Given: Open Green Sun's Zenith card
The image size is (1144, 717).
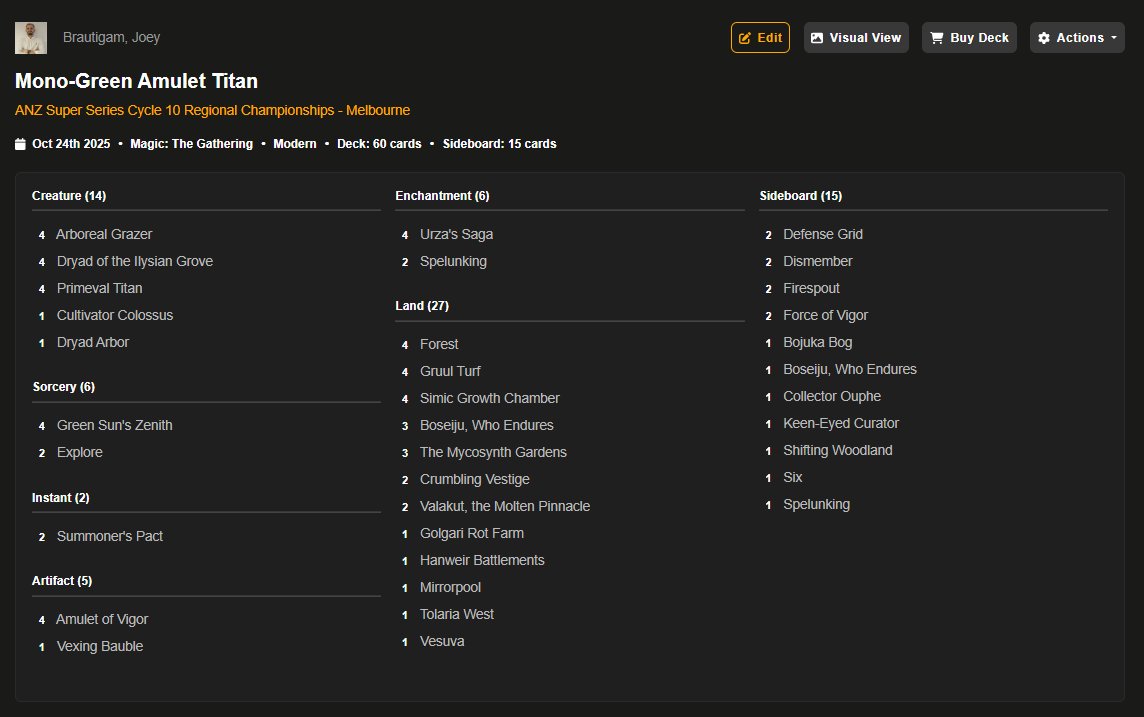Looking at the screenshot, I should click(x=115, y=425).
